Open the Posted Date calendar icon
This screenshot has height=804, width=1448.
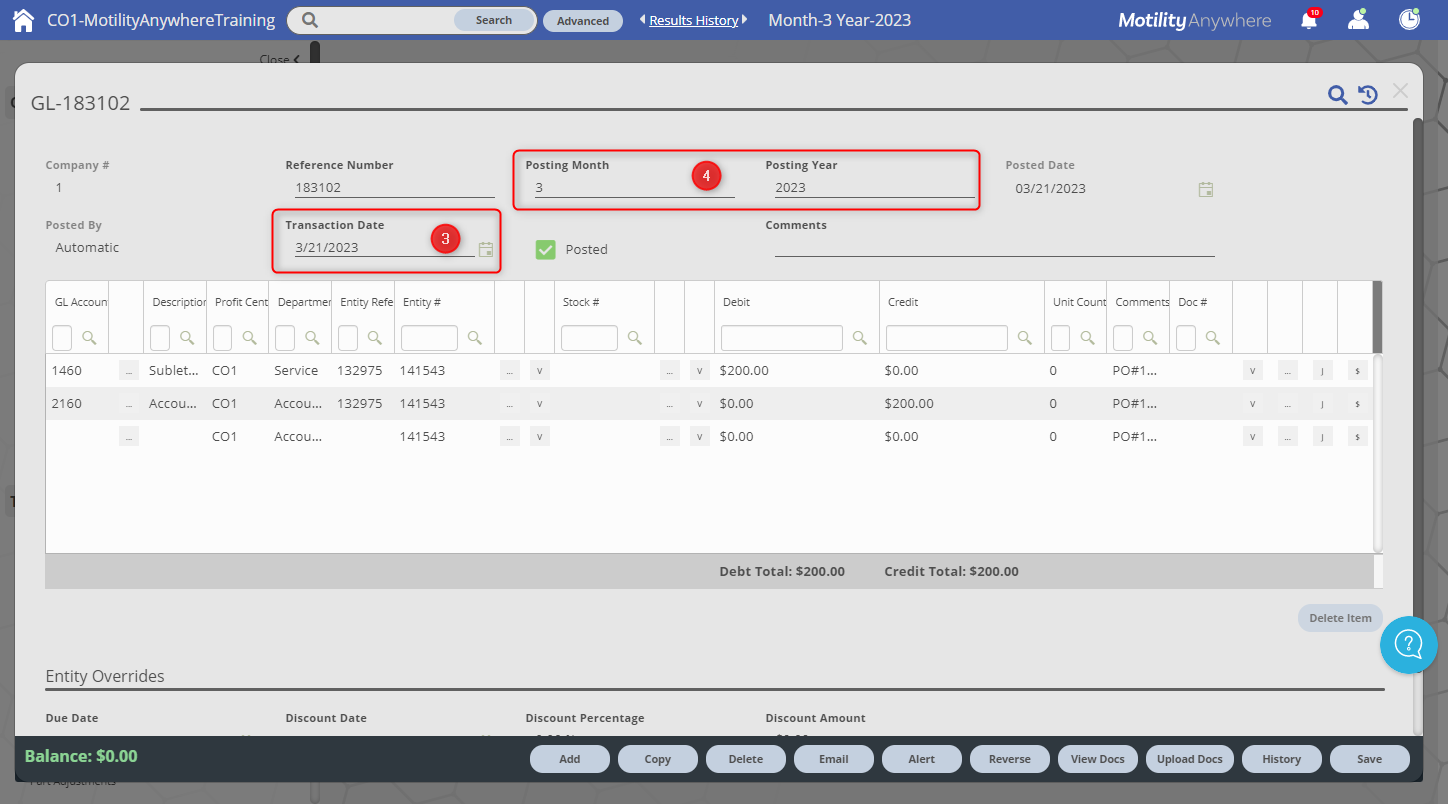point(1206,189)
